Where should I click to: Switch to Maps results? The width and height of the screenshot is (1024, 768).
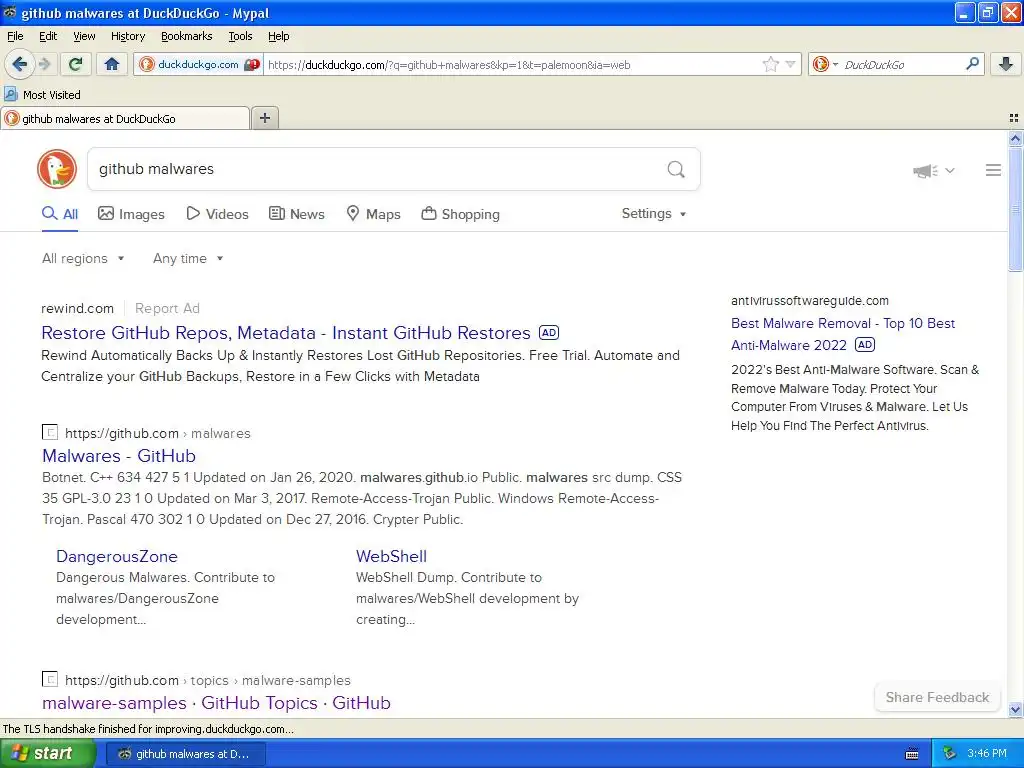tap(374, 214)
